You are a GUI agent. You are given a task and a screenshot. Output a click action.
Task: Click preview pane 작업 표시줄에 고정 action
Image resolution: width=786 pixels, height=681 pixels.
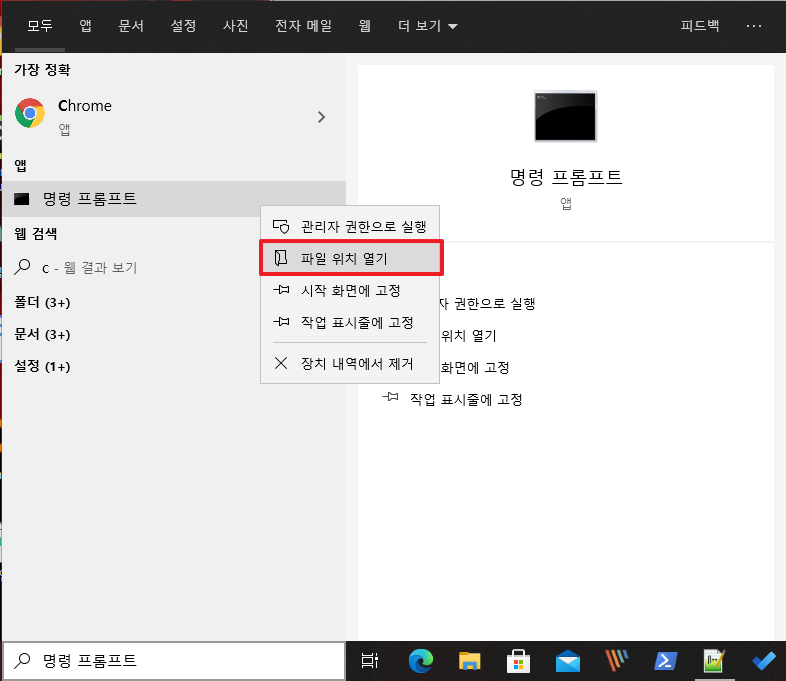tap(466, 399)
